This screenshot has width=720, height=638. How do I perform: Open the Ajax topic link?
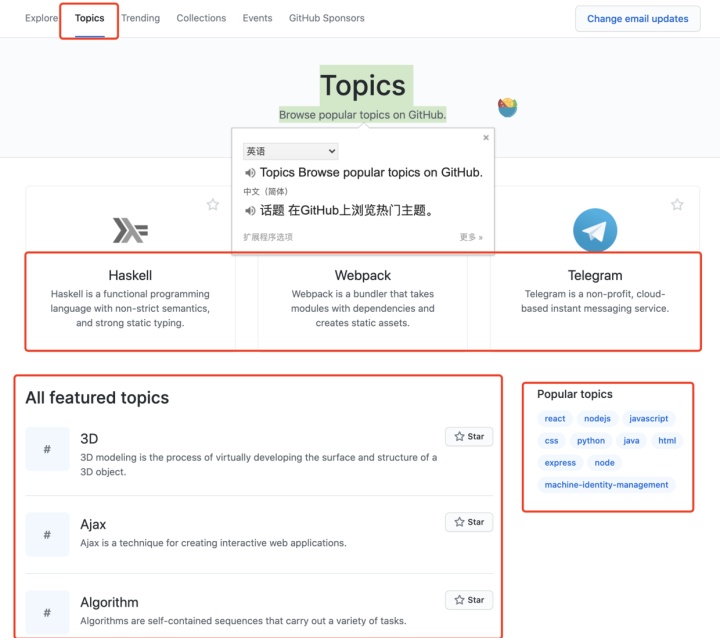coord(93,524)
